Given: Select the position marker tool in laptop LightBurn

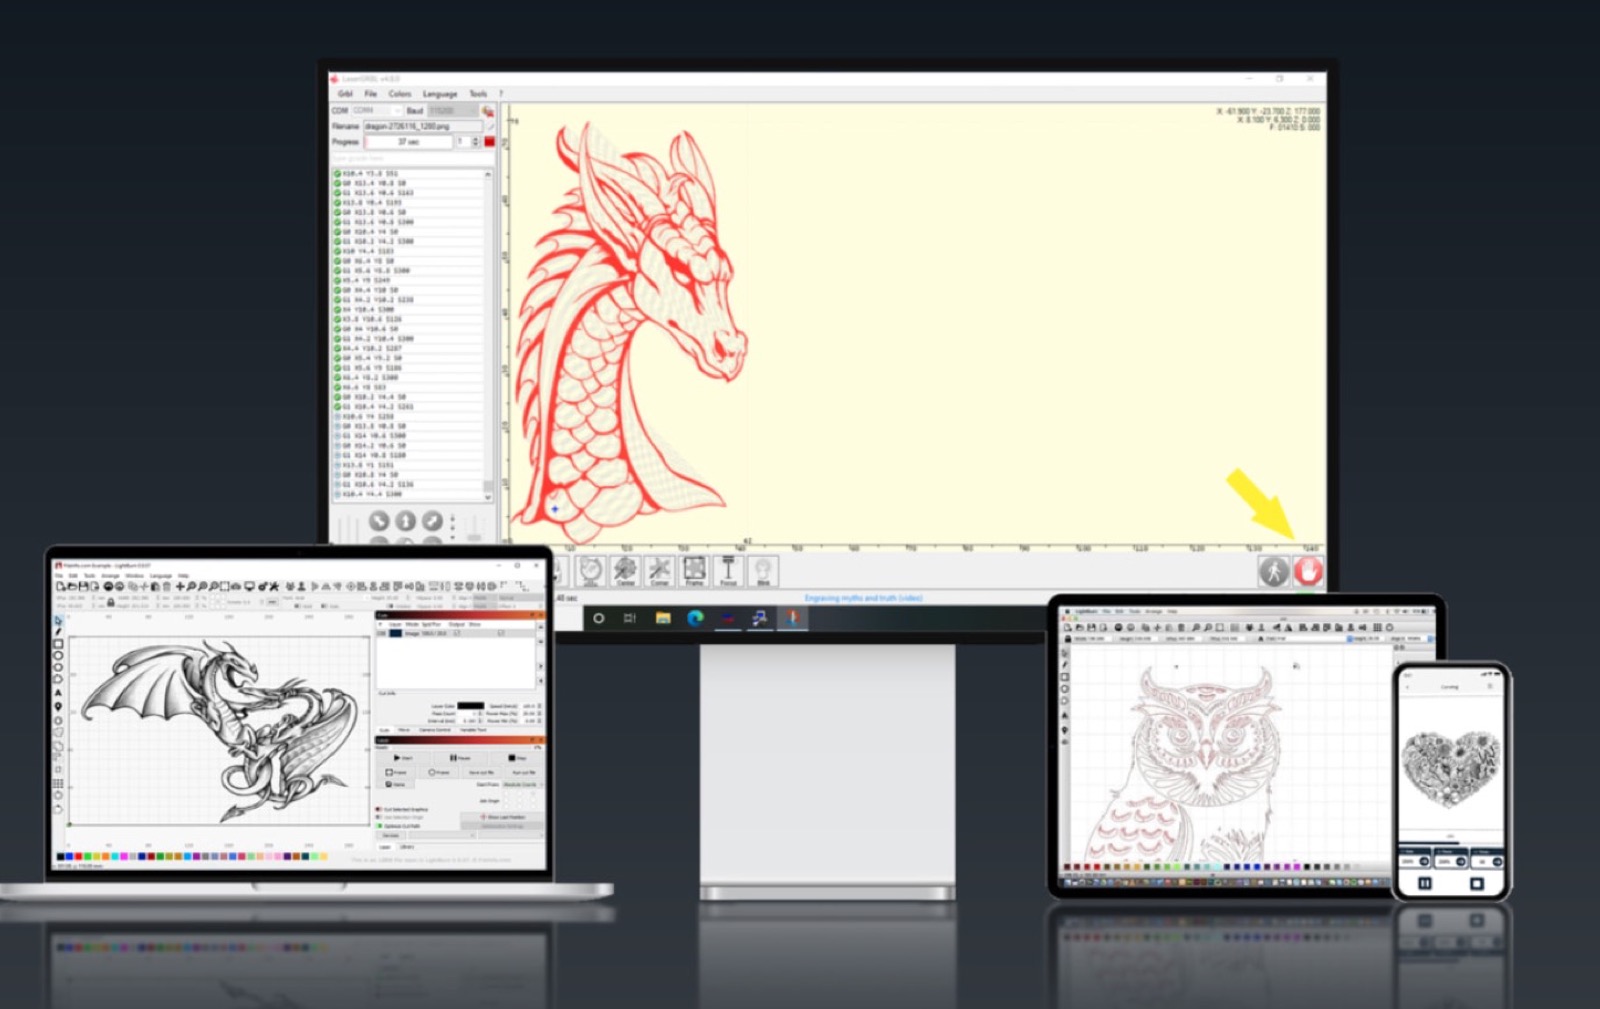Looking at the screenshot, I should click(x=58, y=706).
